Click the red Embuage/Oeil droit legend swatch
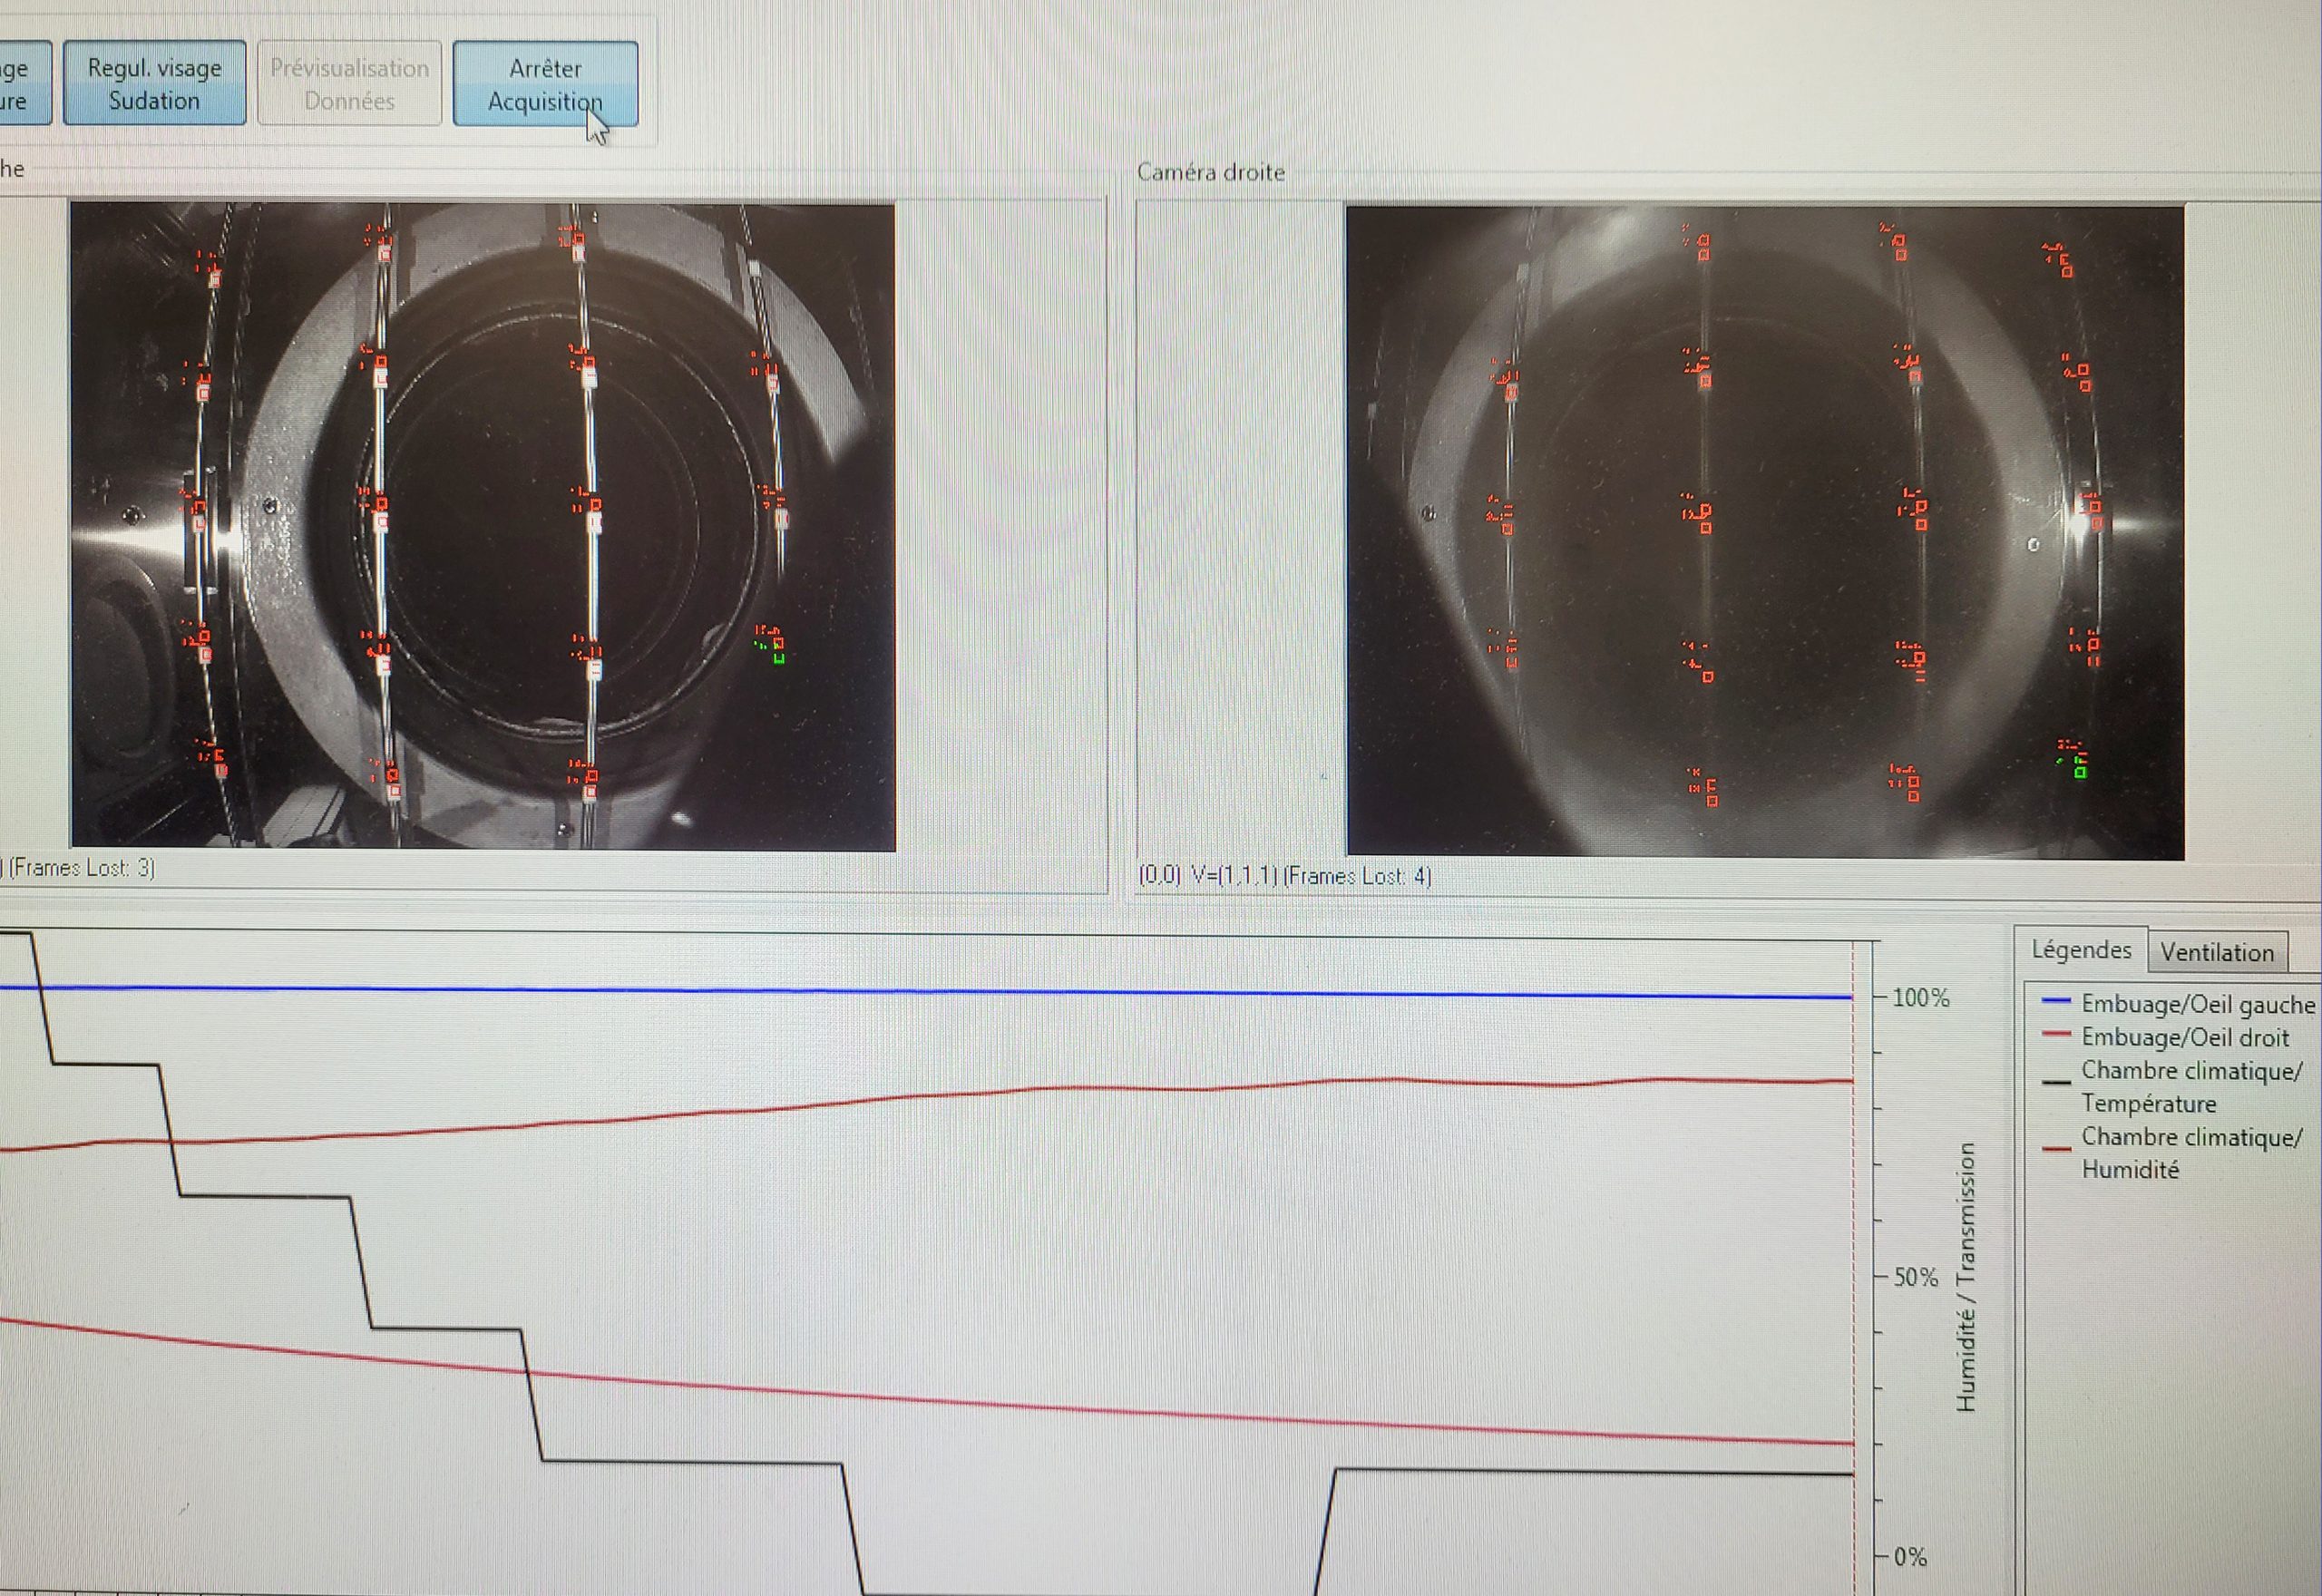2322x1596 pixels. [2055, 1035]
